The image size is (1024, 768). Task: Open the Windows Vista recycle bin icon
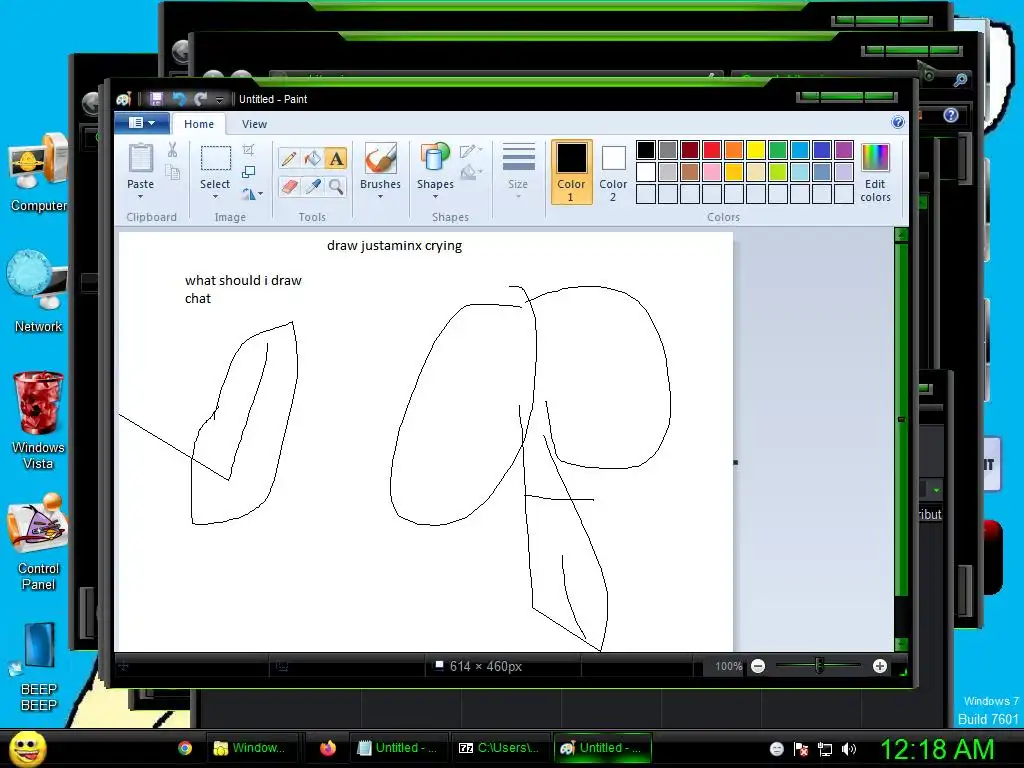(x=38, y=421)
